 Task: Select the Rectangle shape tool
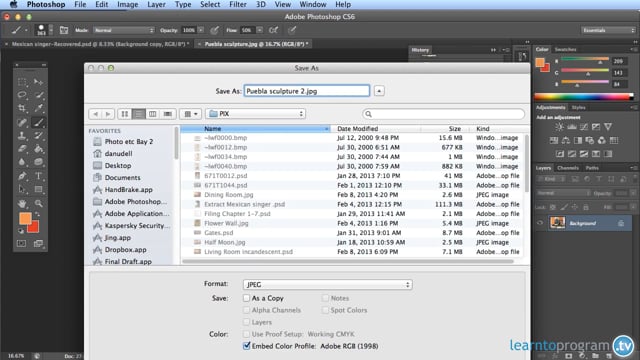pyautogui.click(x=38, y=189)
